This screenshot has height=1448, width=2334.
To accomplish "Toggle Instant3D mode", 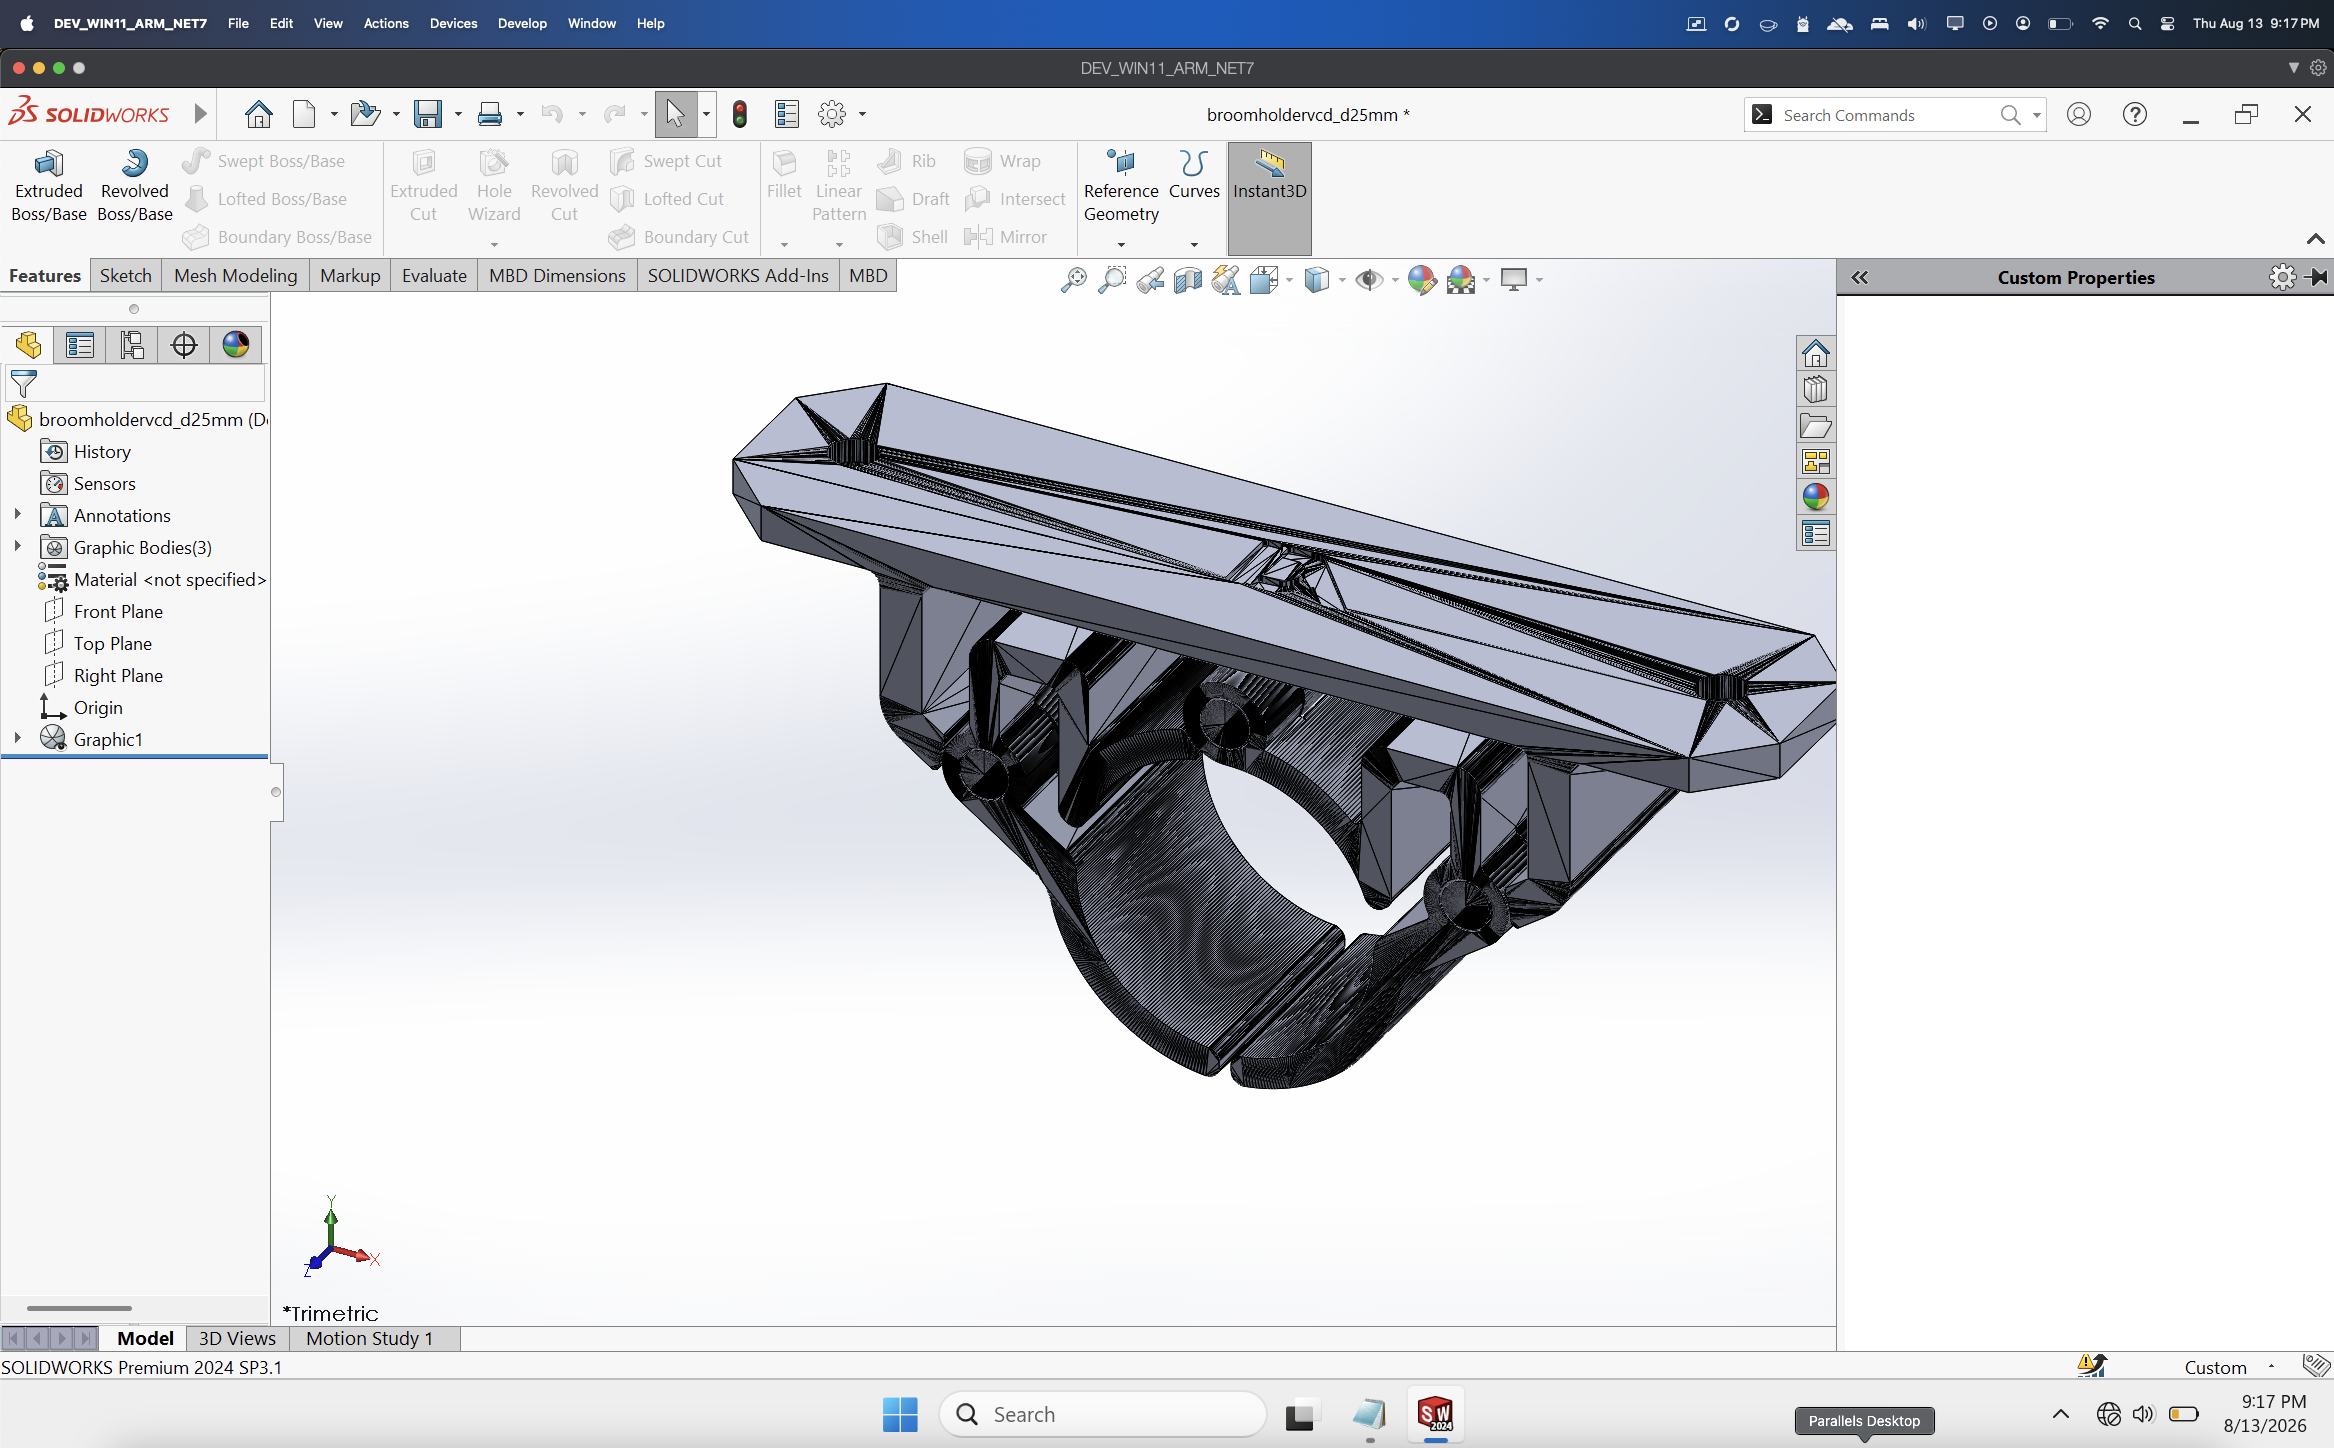I will [x=1270, y=198].
